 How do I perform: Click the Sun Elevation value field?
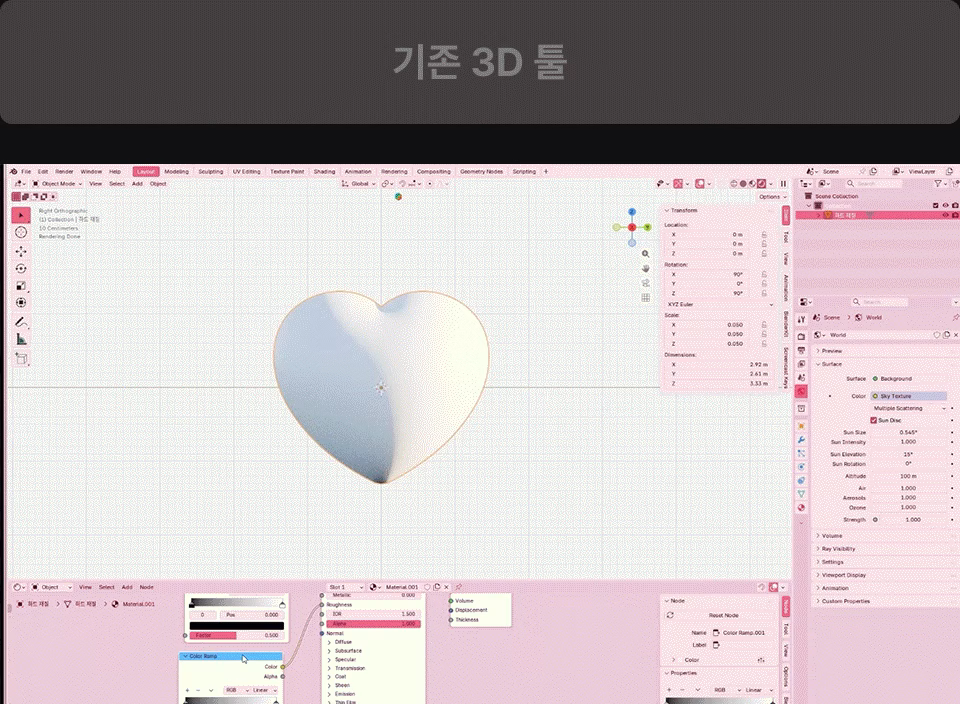point(909,454)
